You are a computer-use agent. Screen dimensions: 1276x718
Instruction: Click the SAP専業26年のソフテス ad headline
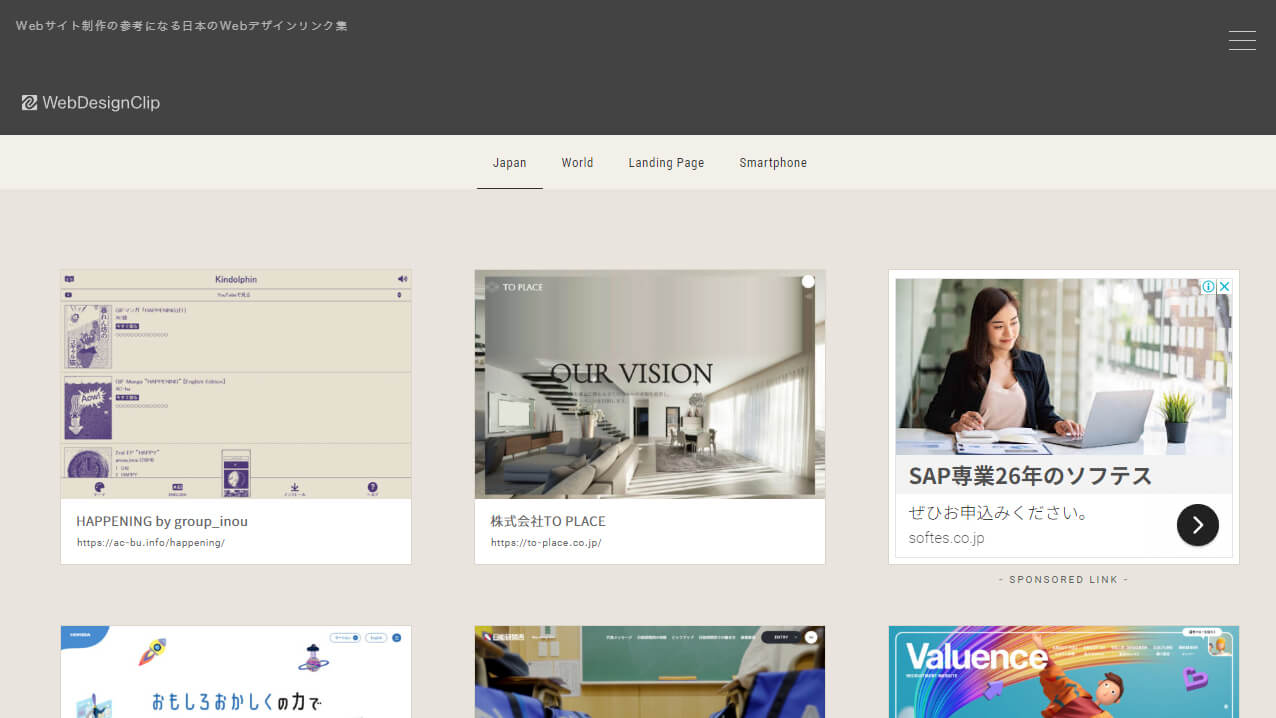coord(1030,475)
